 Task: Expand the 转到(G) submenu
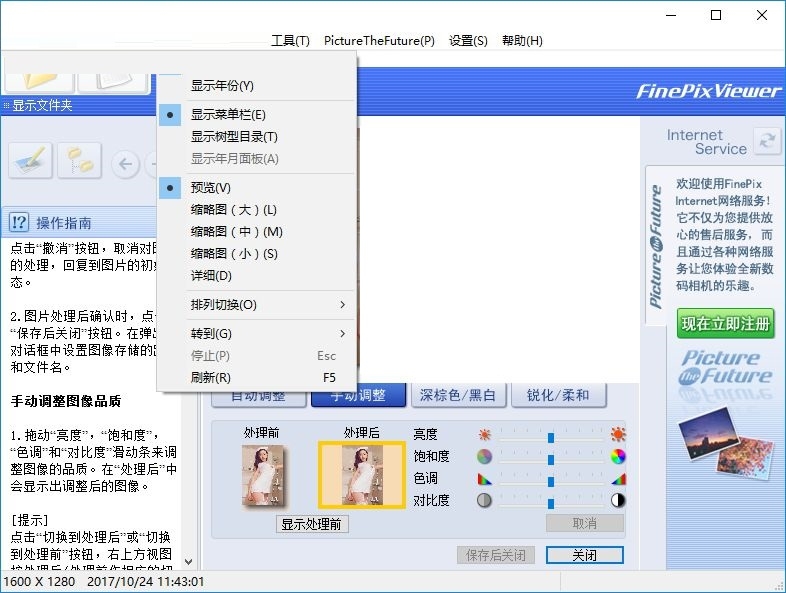pyautogui.click(x=256, y=334)
